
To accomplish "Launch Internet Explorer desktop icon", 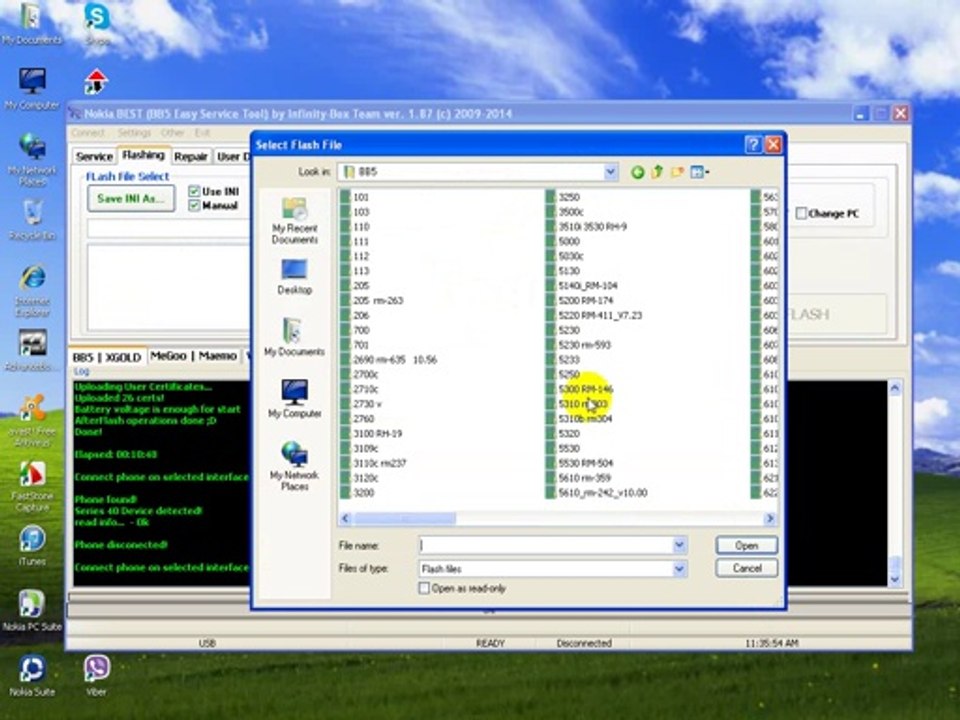I will pos(32,291).
